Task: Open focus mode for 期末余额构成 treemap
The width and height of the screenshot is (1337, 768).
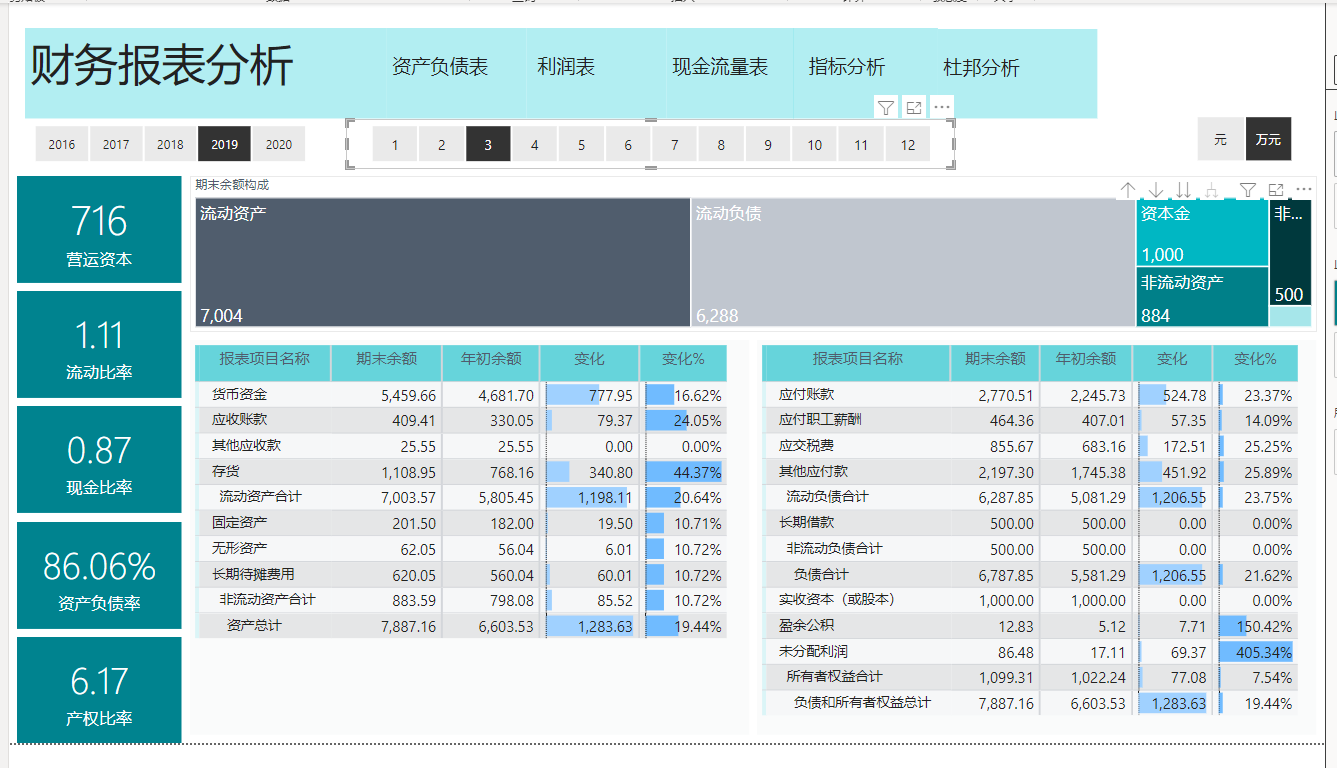Action: [1275, 190]
